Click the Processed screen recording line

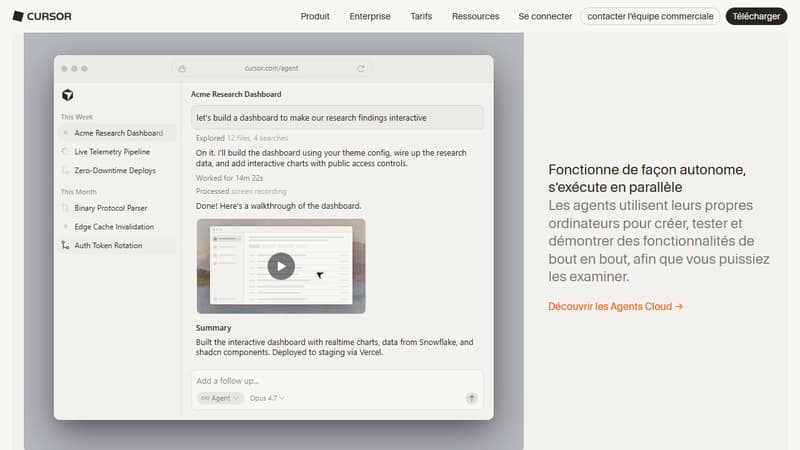coord(241,191)
